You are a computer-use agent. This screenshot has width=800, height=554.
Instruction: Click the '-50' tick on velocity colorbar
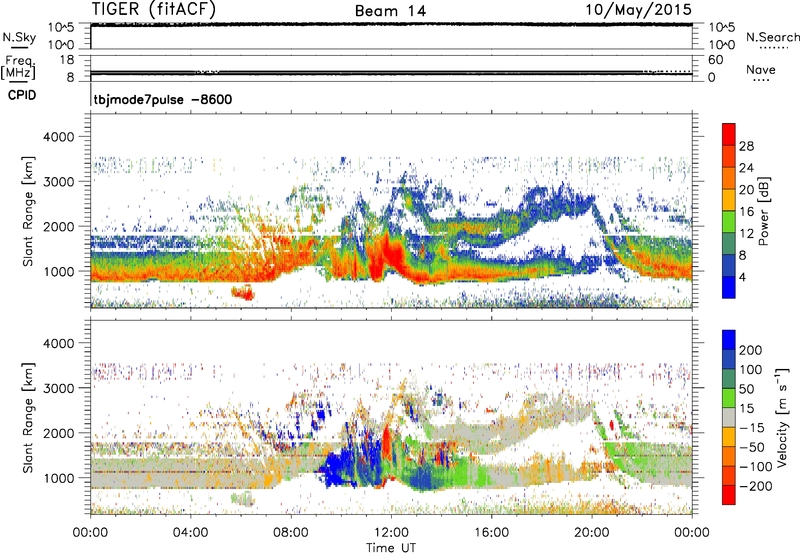coord(752,447)
